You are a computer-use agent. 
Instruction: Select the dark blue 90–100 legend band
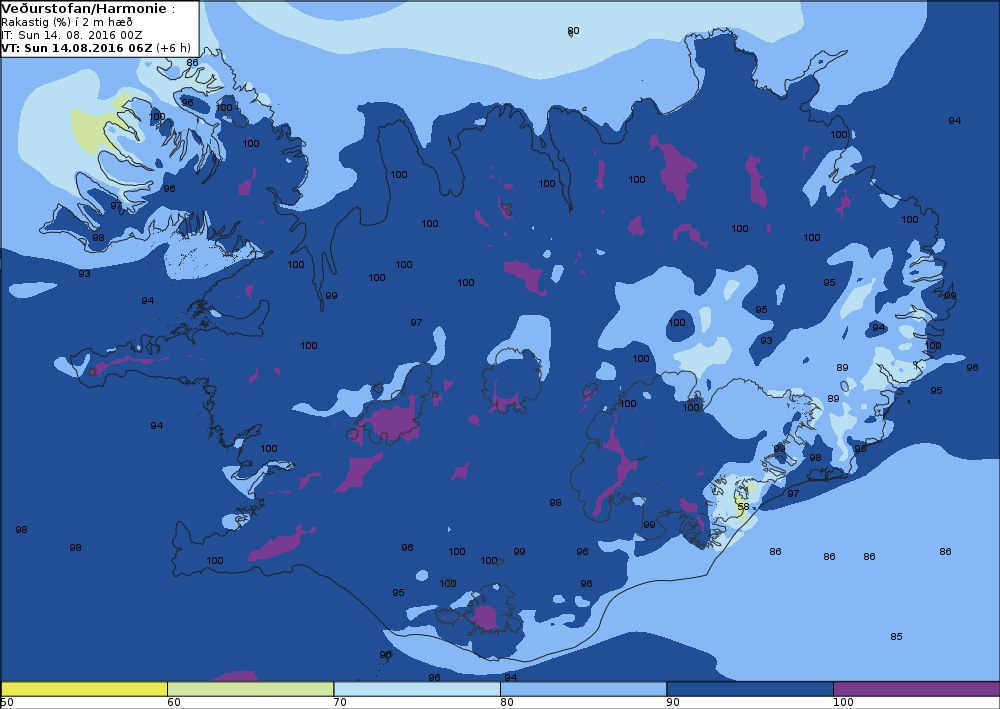pos(749,689)
